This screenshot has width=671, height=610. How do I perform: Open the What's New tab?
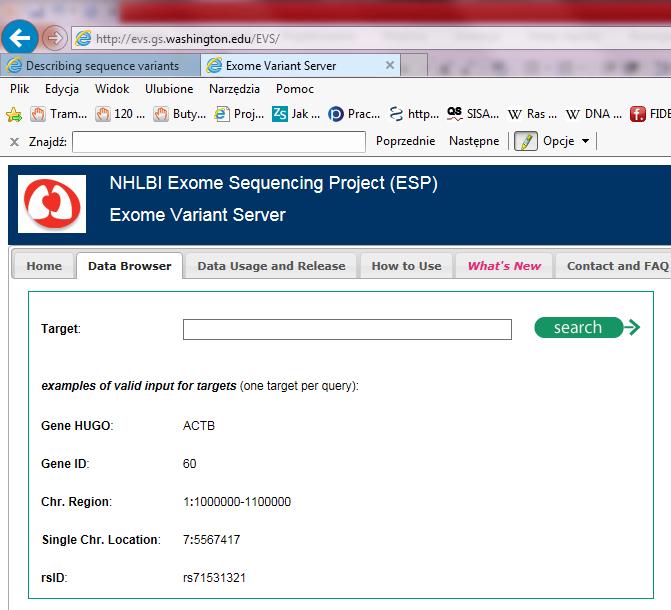(x=504, y=266)
